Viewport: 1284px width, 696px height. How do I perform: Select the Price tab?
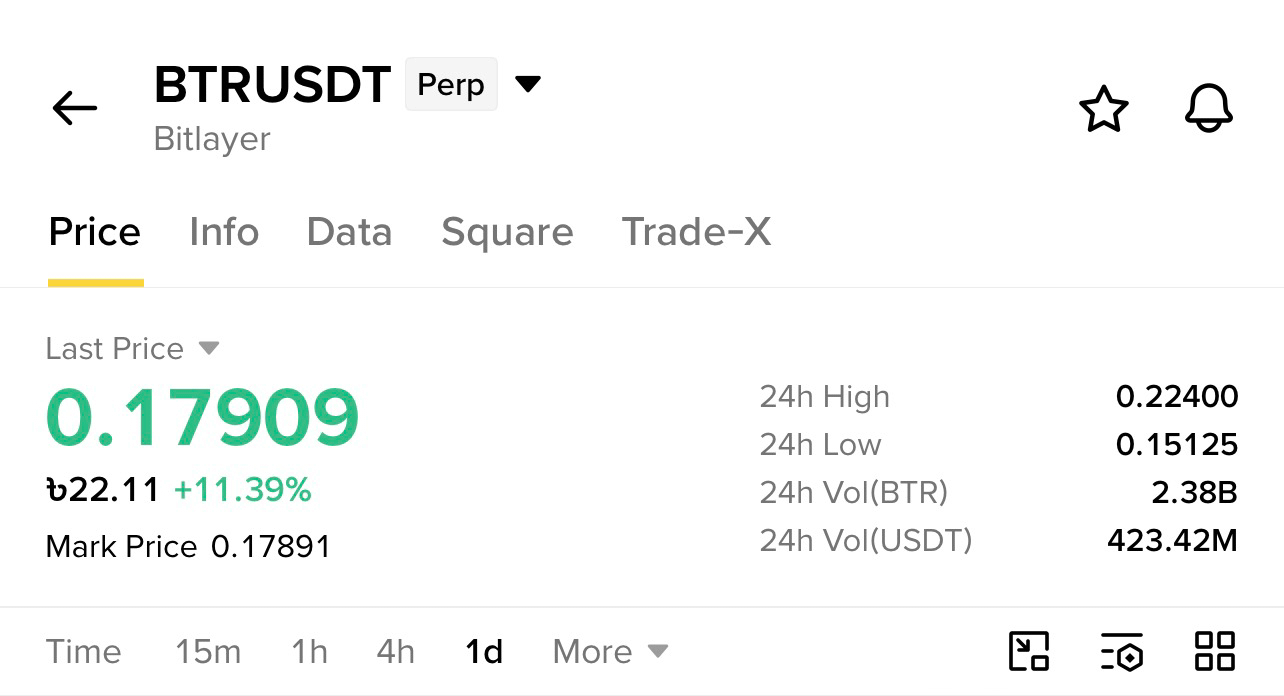click(x=95, y=232)
